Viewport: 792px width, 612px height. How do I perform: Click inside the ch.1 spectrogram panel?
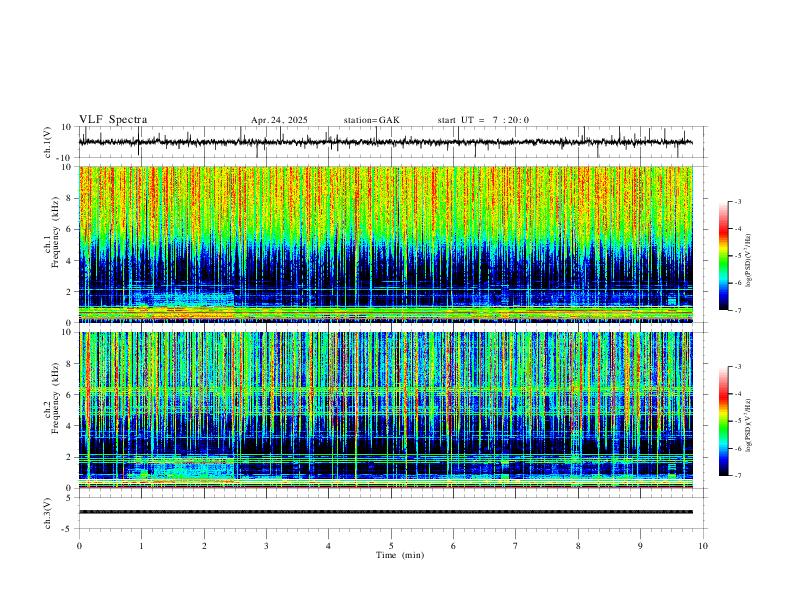[385, 244]
